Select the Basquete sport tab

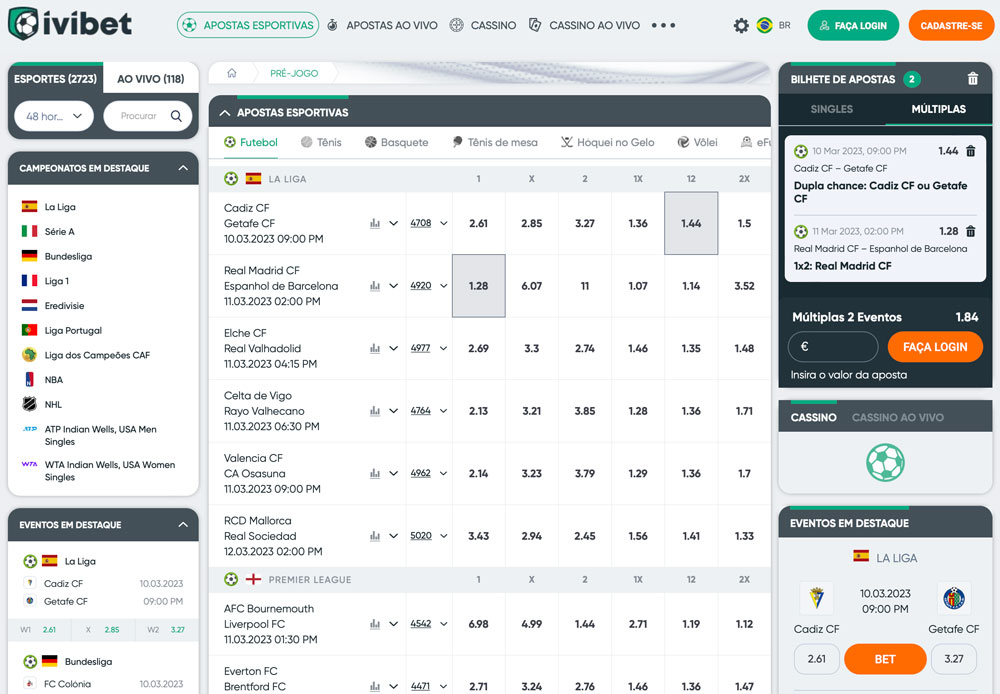point(397,142)
